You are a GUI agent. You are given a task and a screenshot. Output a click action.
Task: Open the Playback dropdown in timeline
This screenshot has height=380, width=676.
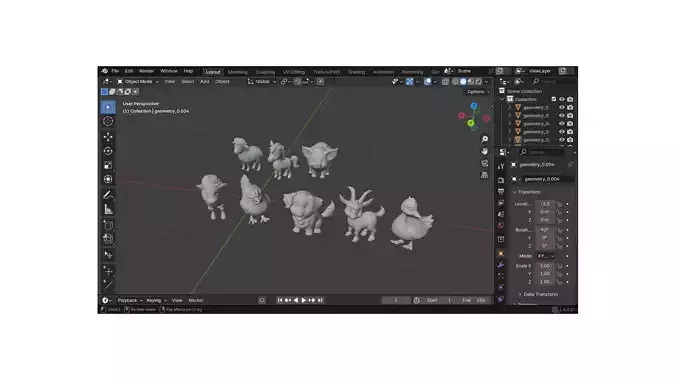[130, 300]
